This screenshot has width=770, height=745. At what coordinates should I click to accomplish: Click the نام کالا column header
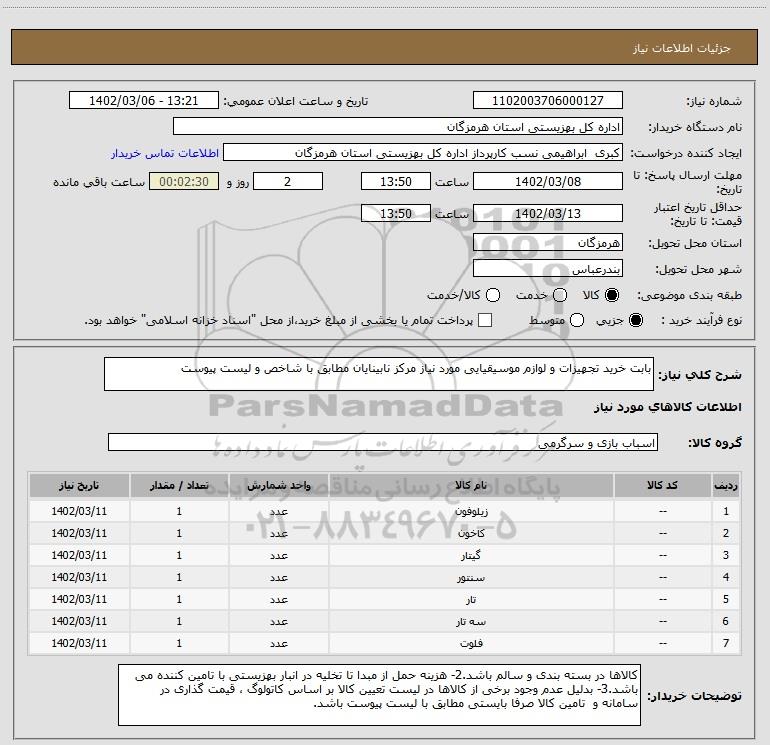click(x=471, y=485)
